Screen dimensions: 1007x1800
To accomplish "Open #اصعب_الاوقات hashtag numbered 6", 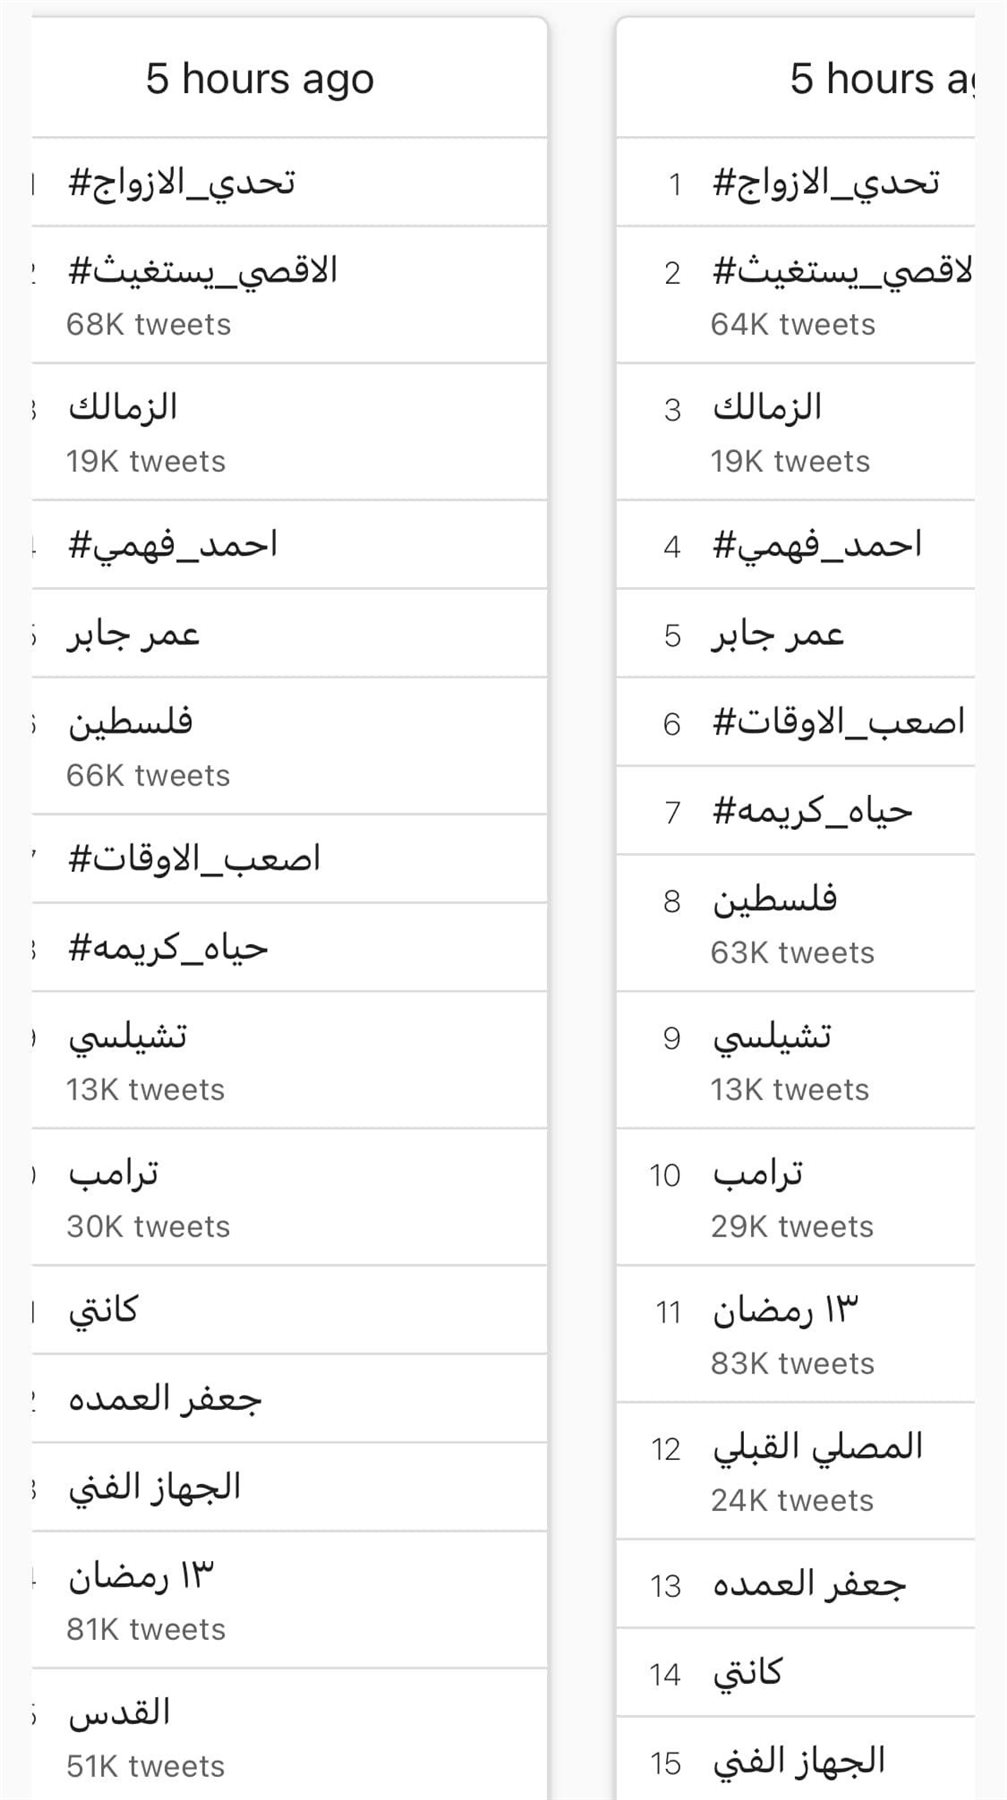I will (838, 722).
